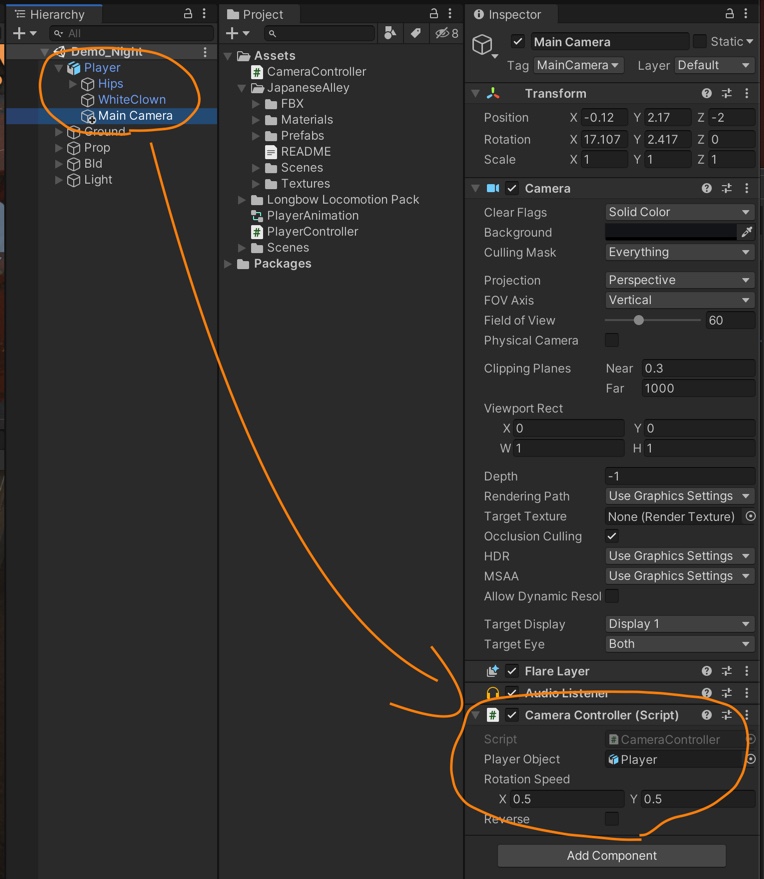Open the search by type filter in Project

click(x=389, y=33)
